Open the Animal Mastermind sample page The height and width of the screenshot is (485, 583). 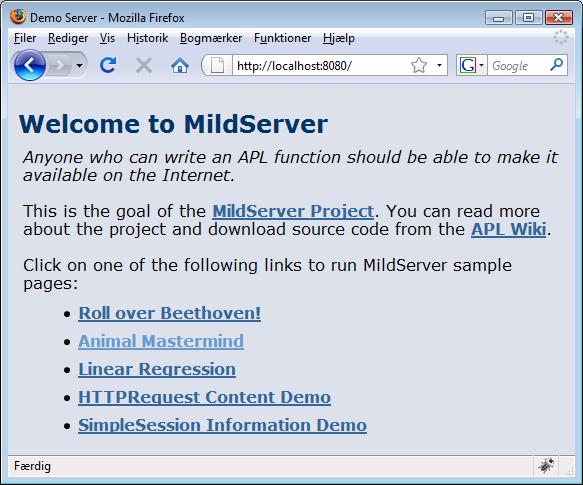[161, 341]
